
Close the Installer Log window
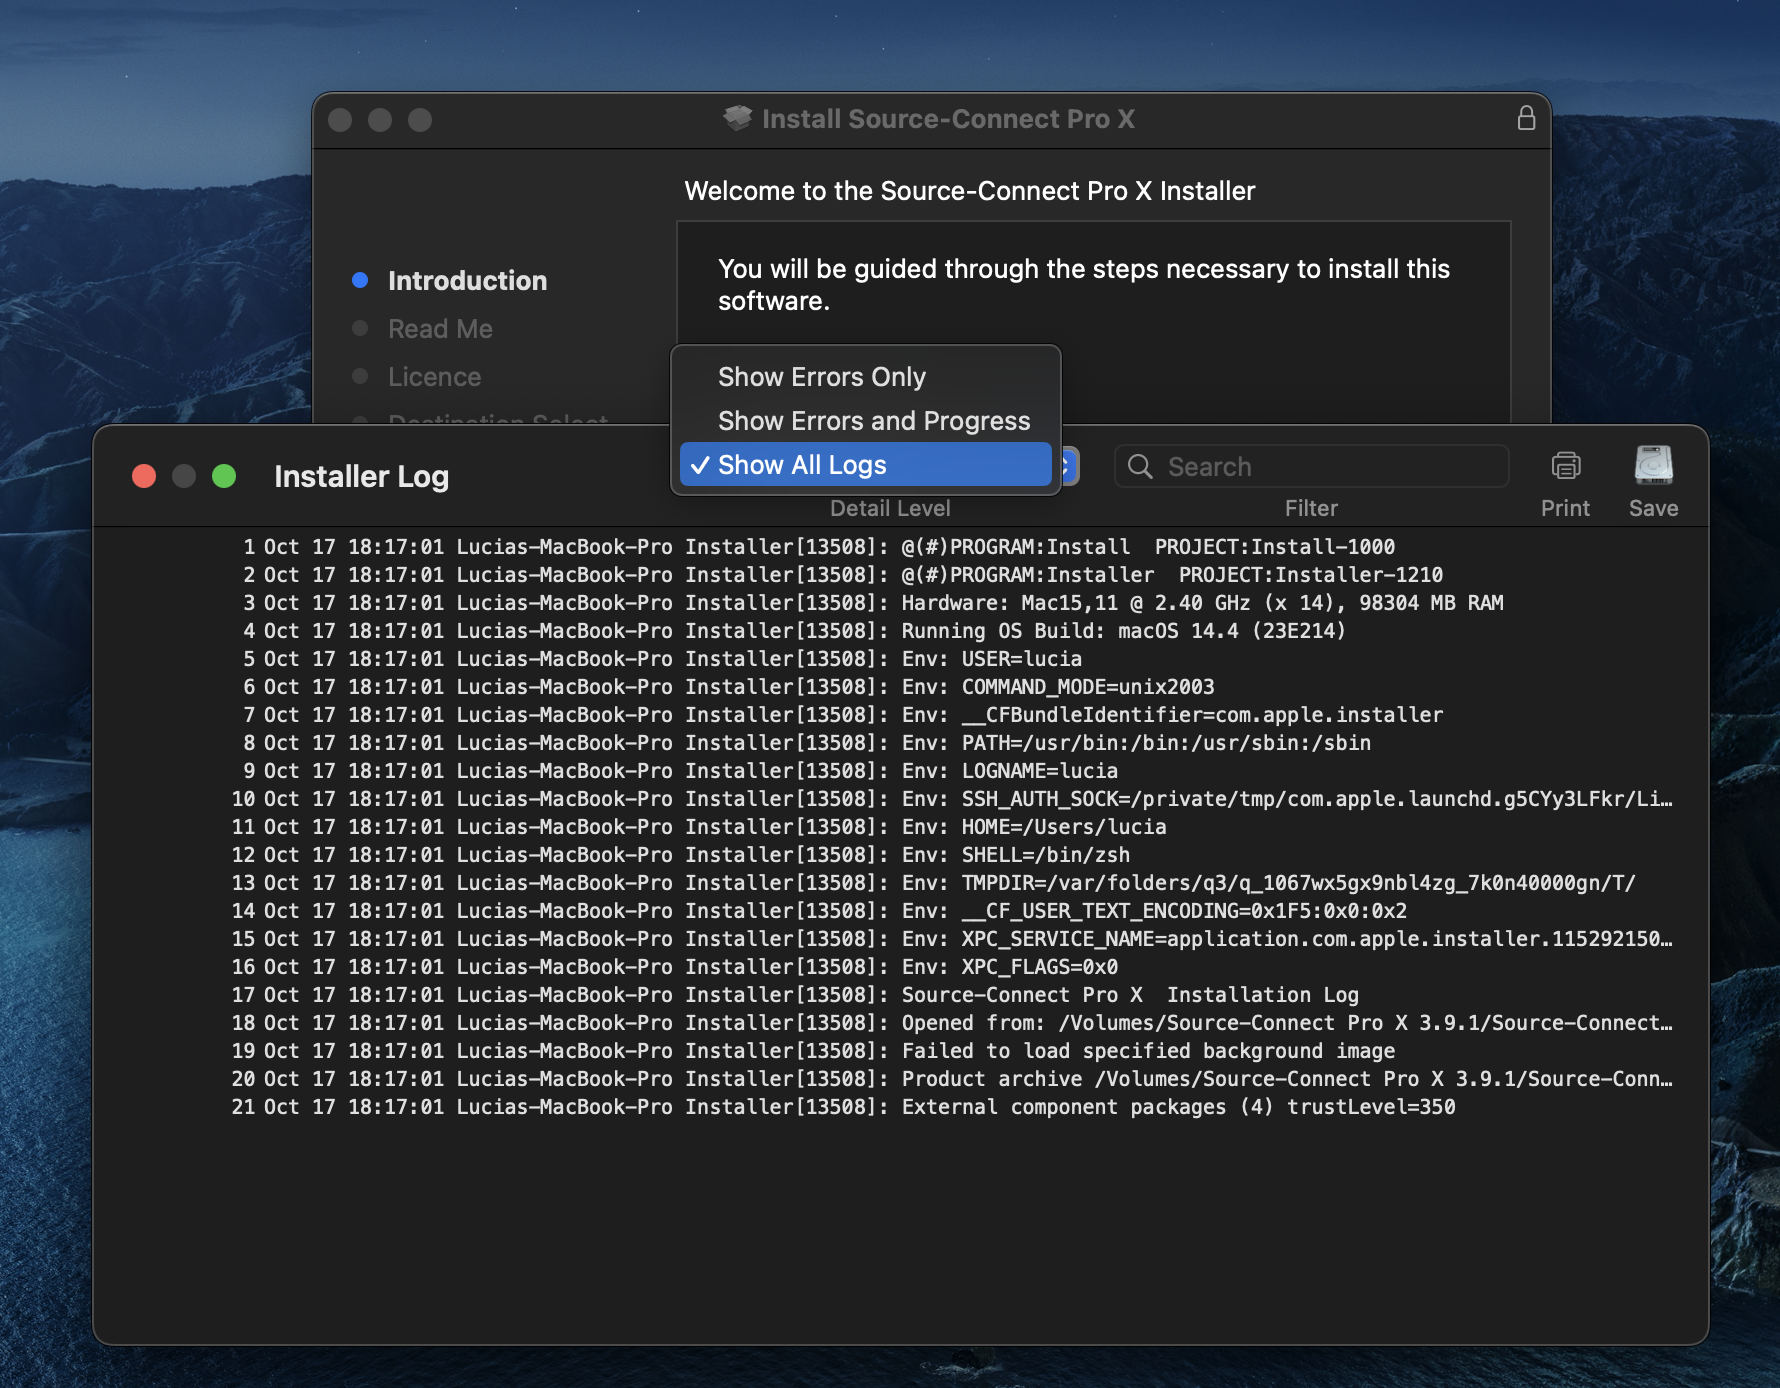[x=144, y=476]
